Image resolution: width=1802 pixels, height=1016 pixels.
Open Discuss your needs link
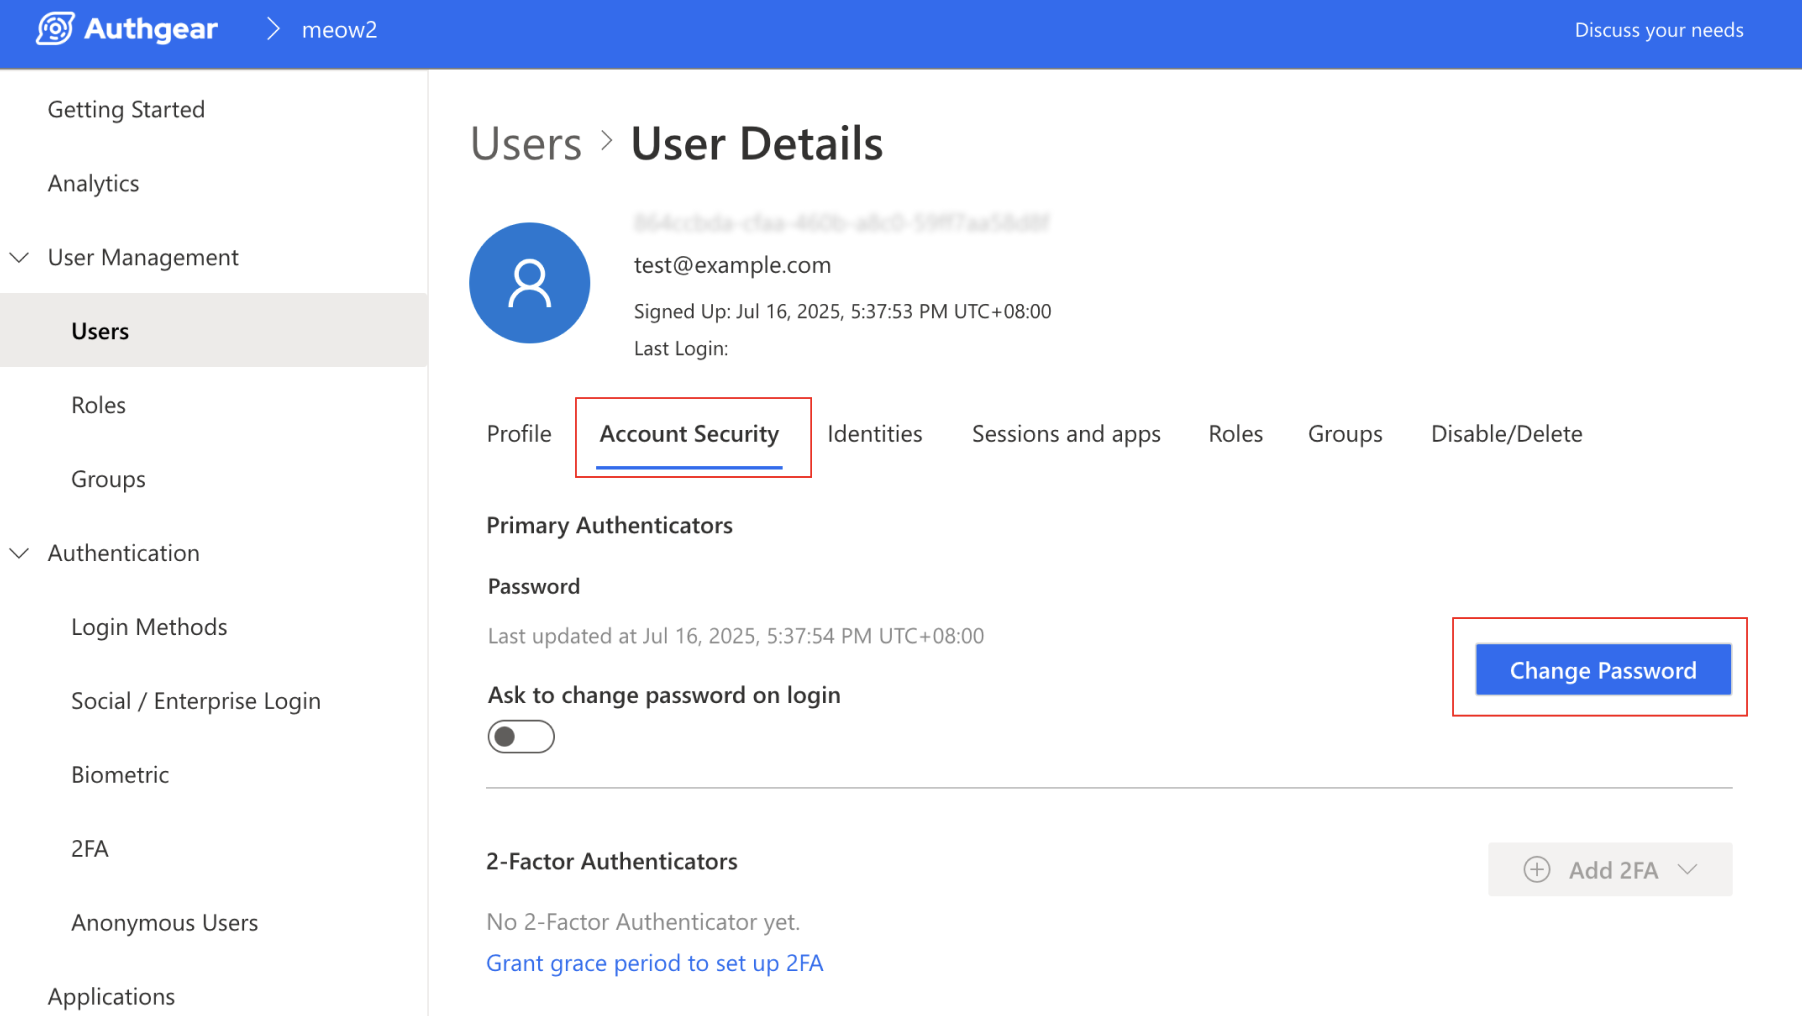click(x=1658, y=30)
